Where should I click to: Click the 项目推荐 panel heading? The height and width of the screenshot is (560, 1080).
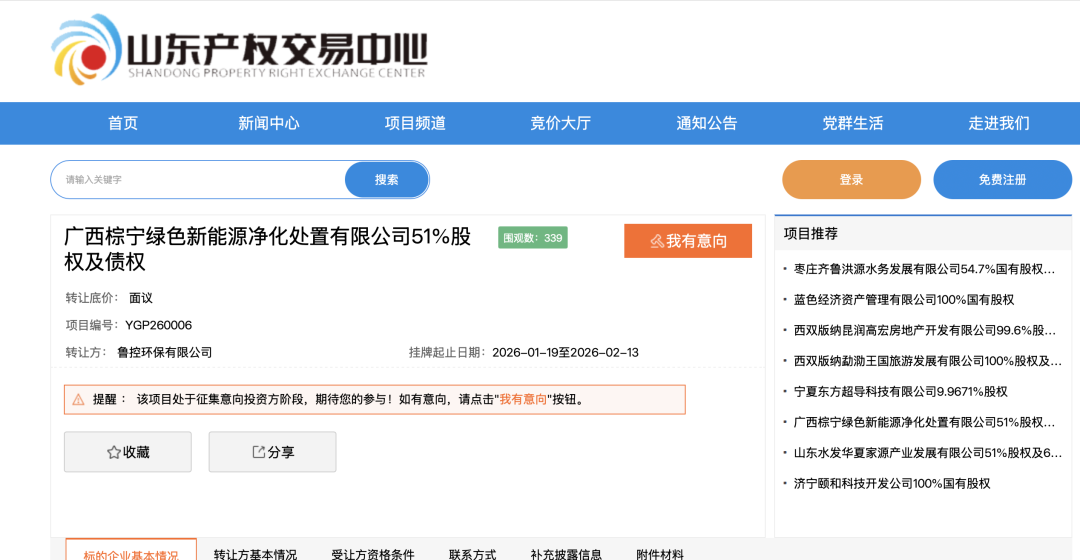pyautogui.click(x=811, y=234)
